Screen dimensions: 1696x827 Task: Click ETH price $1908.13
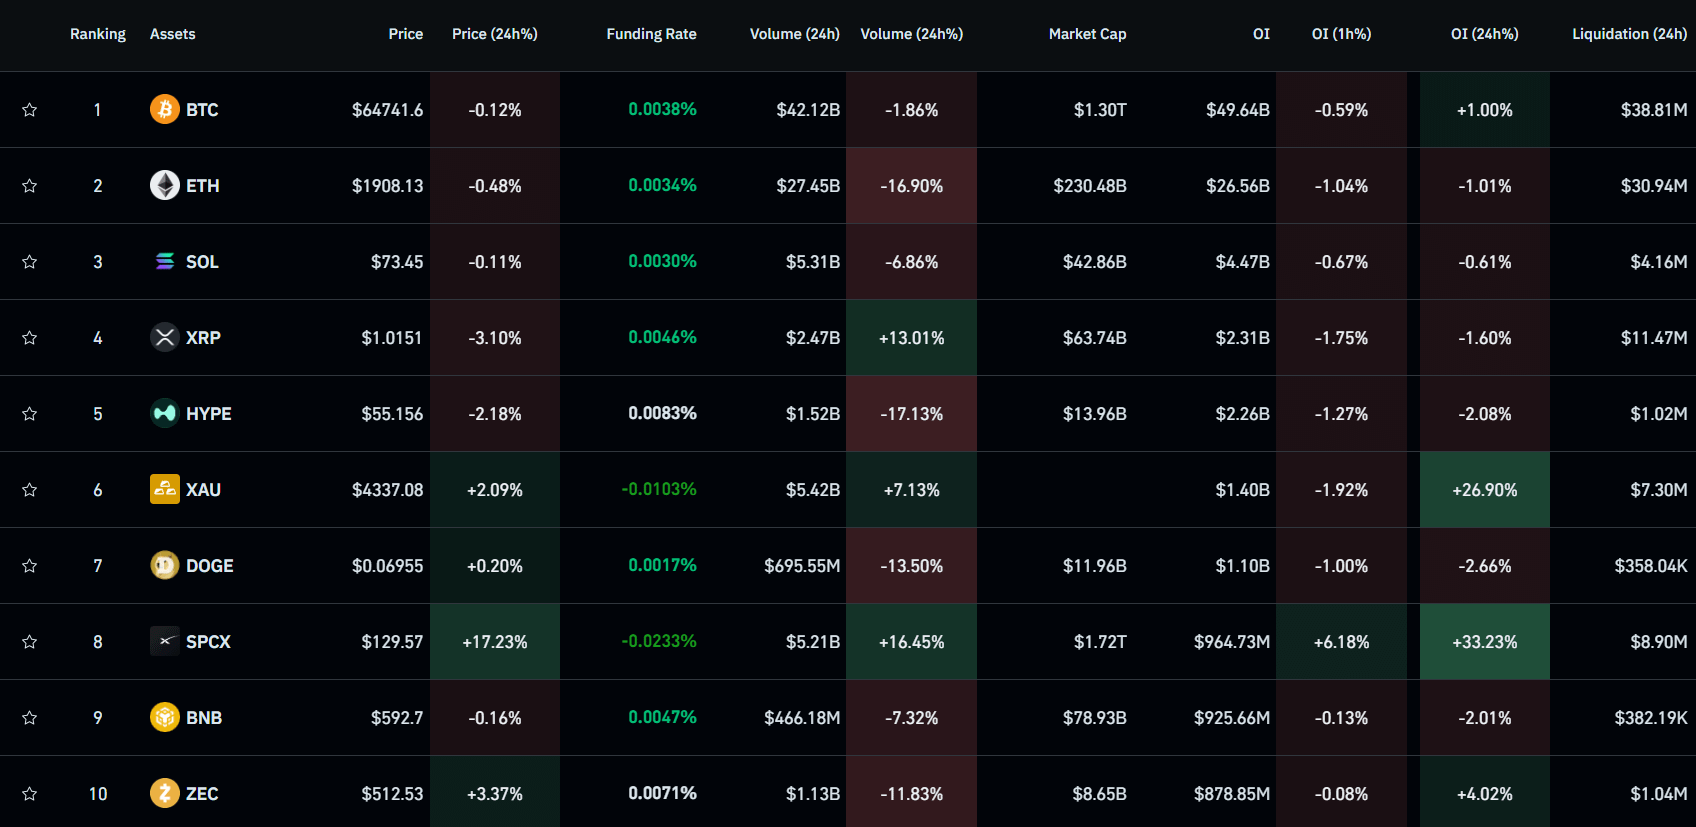(388, 186)
